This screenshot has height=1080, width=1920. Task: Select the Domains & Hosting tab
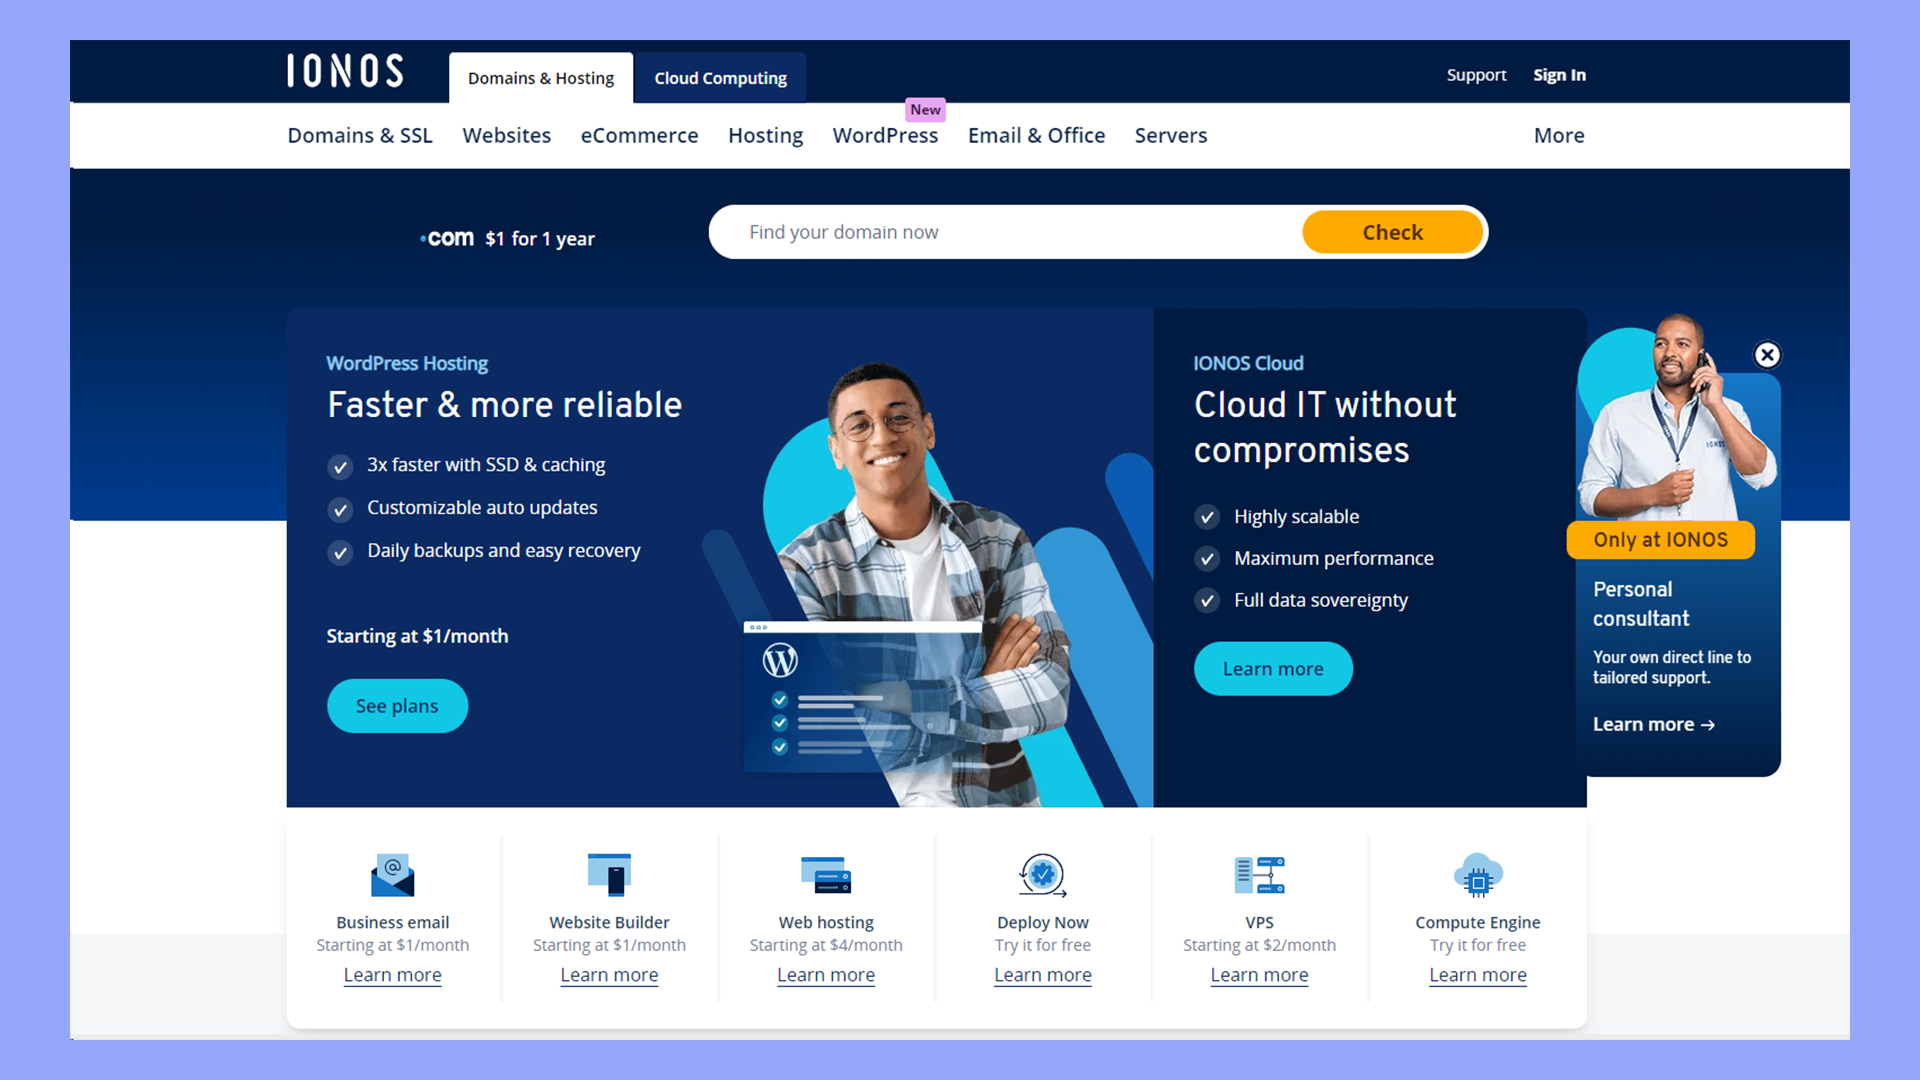coord(540,77)
